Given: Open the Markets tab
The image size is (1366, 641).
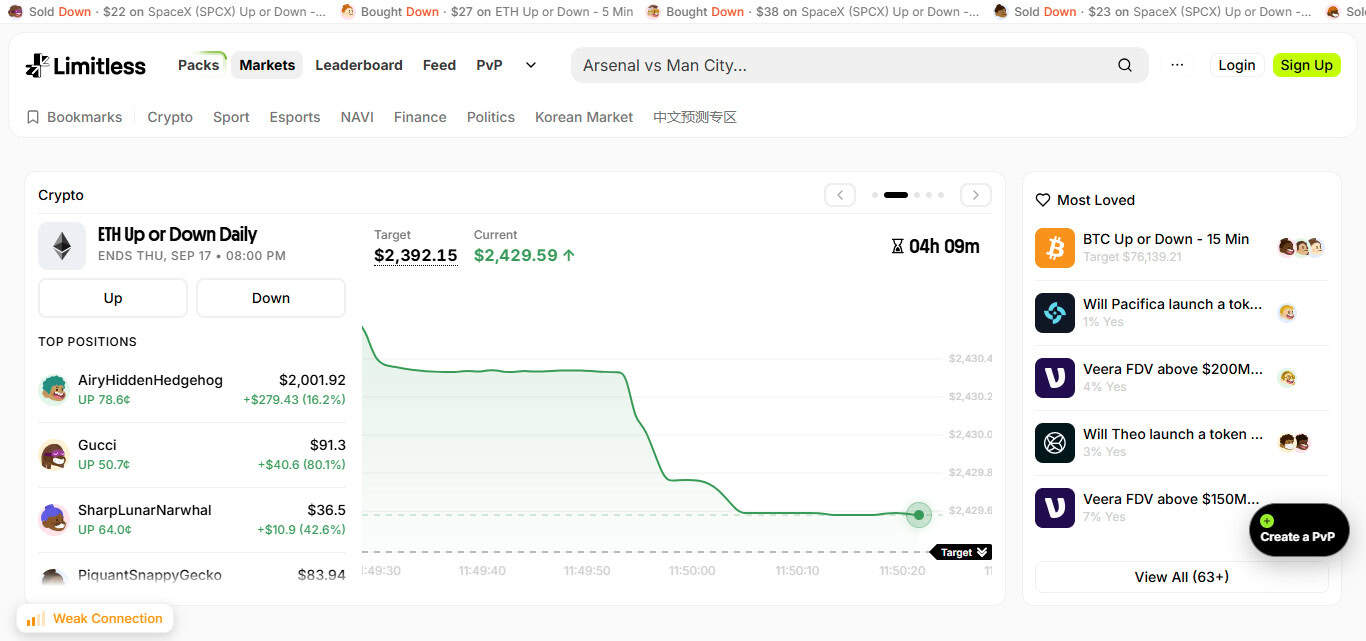Looking at the screenshot, I should click(x=267, y=65).
